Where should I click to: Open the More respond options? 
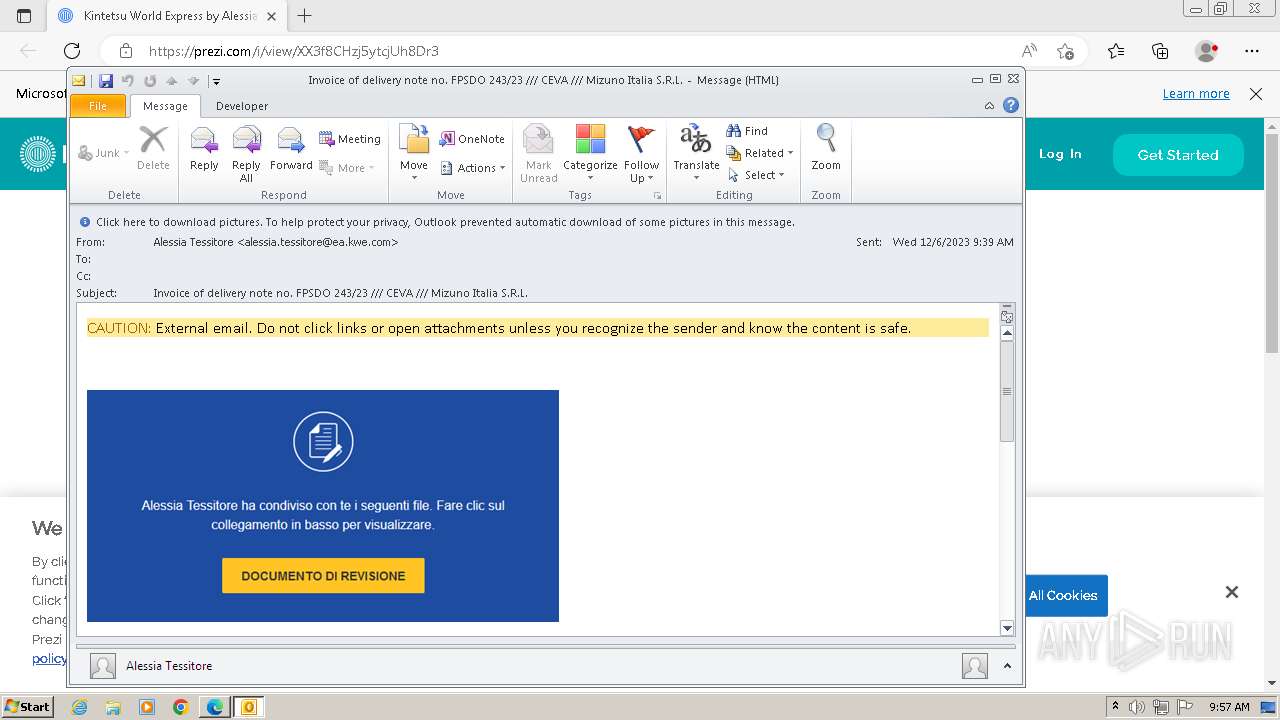347,168
